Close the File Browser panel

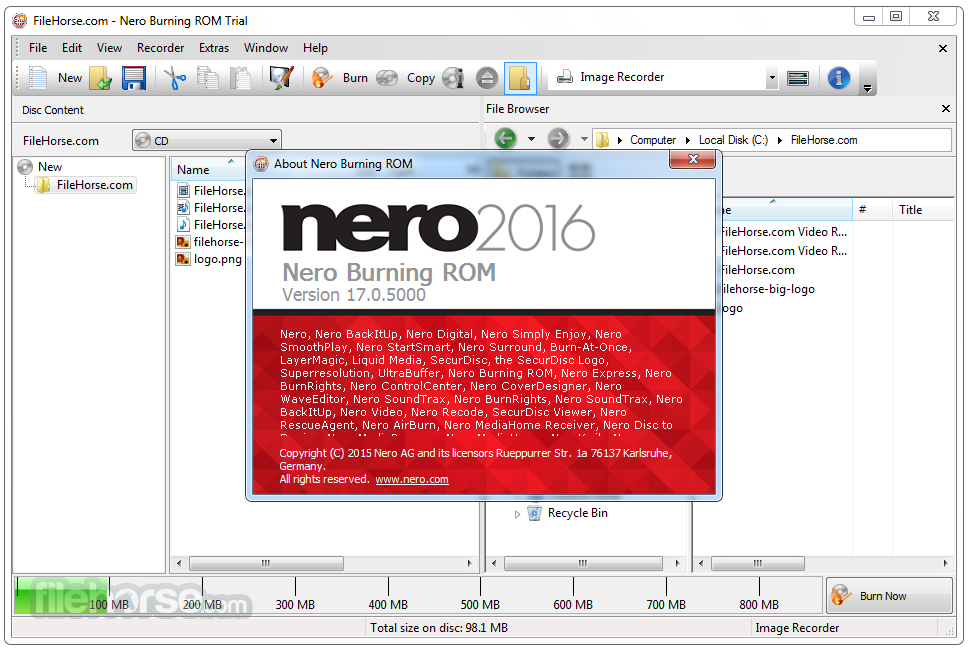coord(945,109)
